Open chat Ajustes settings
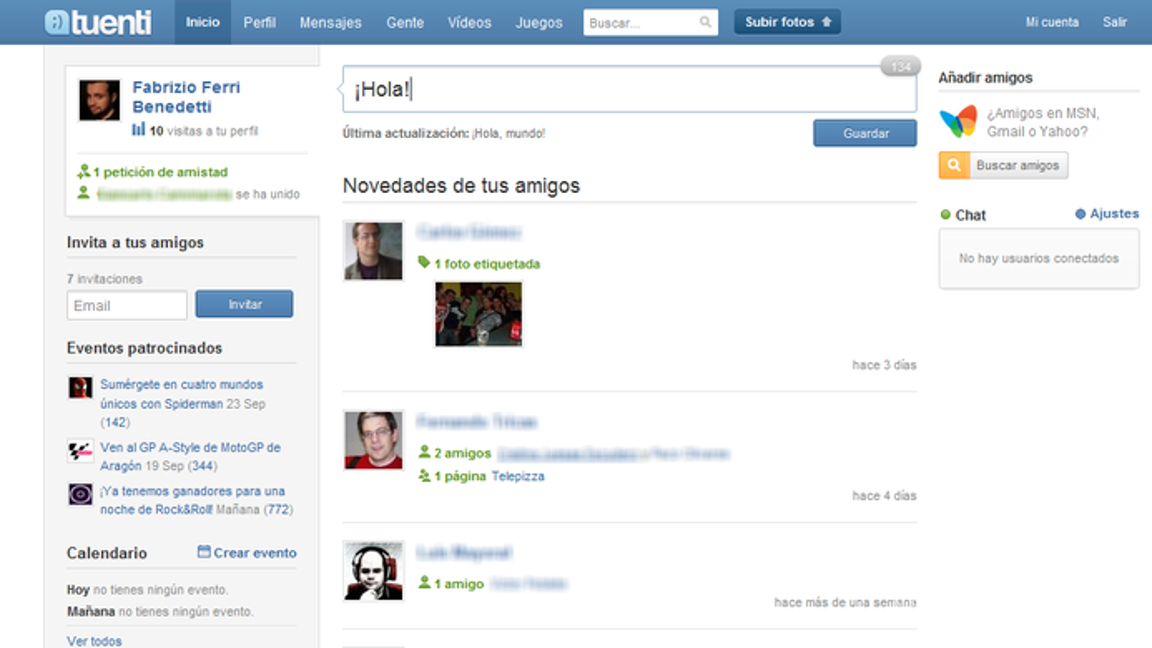 click(x=1112, y=213)
